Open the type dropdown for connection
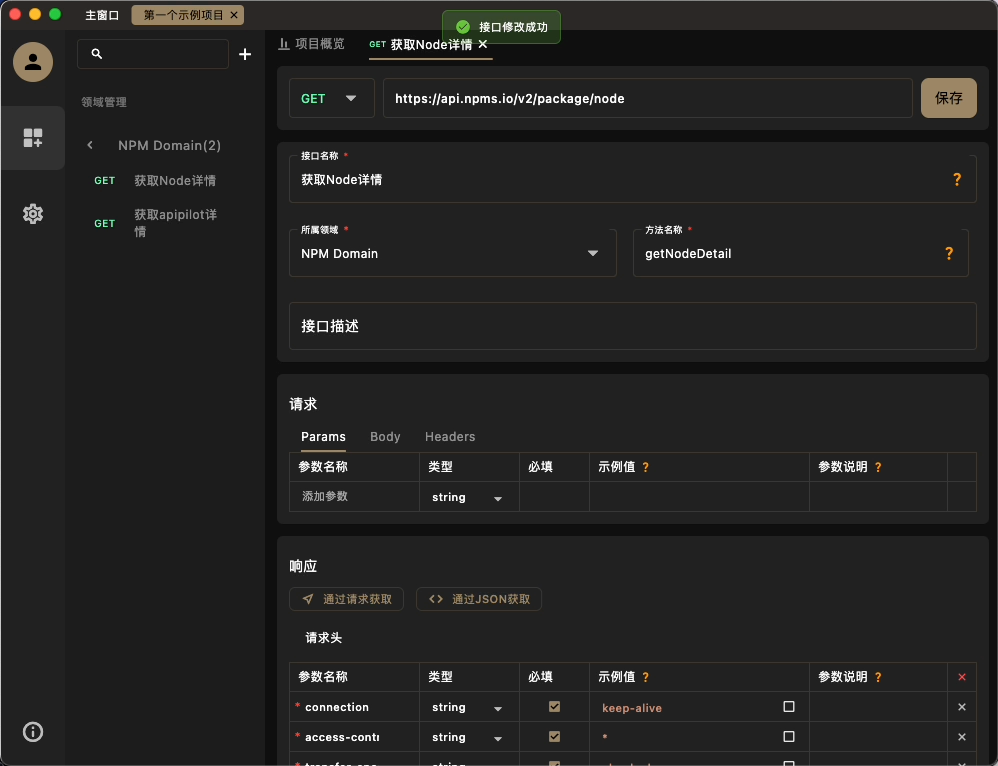Screen dimensions: 998x766 pos(468,707)
